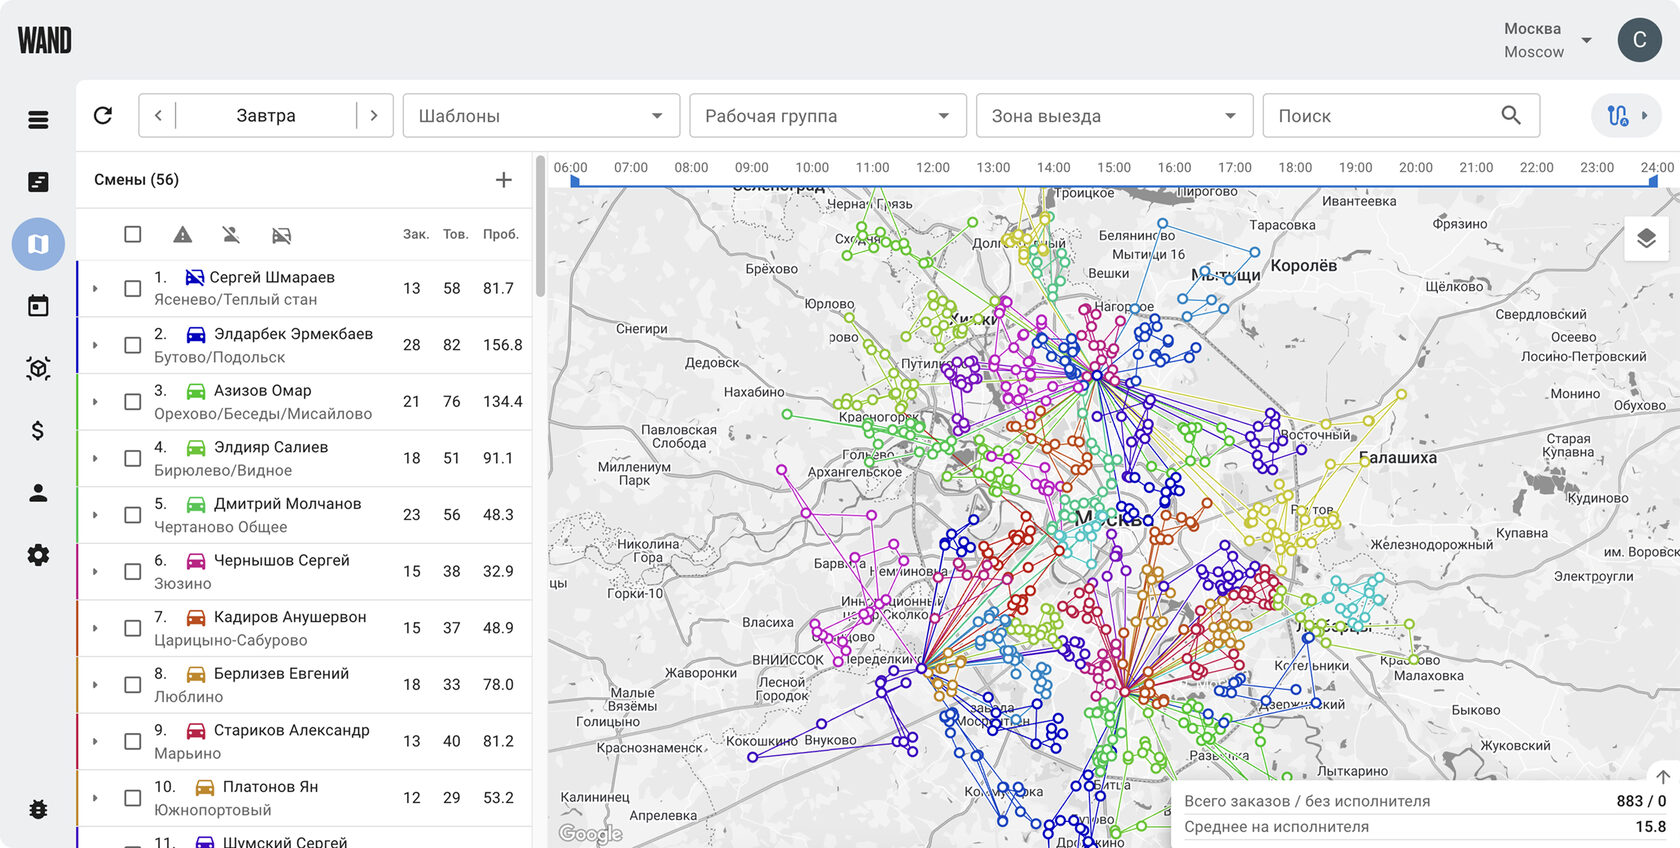Image resolution: width=1680 pixels, height=848 pixels.
Task: Go to next day arrow
Action: [374, 116]
